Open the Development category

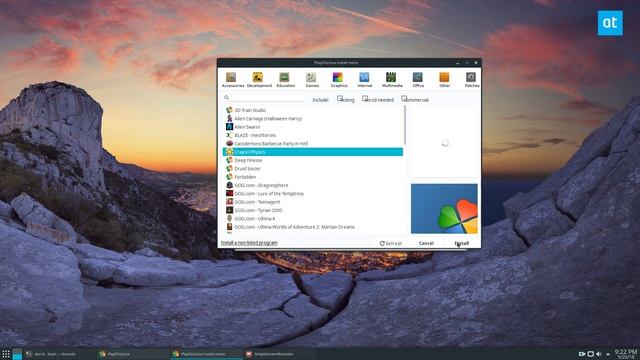coord(259,80)
